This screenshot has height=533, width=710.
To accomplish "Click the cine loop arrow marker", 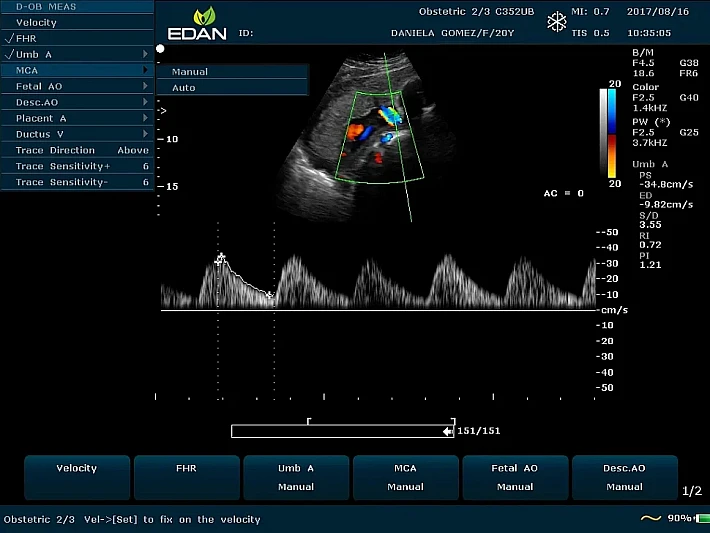I will 447,431.
